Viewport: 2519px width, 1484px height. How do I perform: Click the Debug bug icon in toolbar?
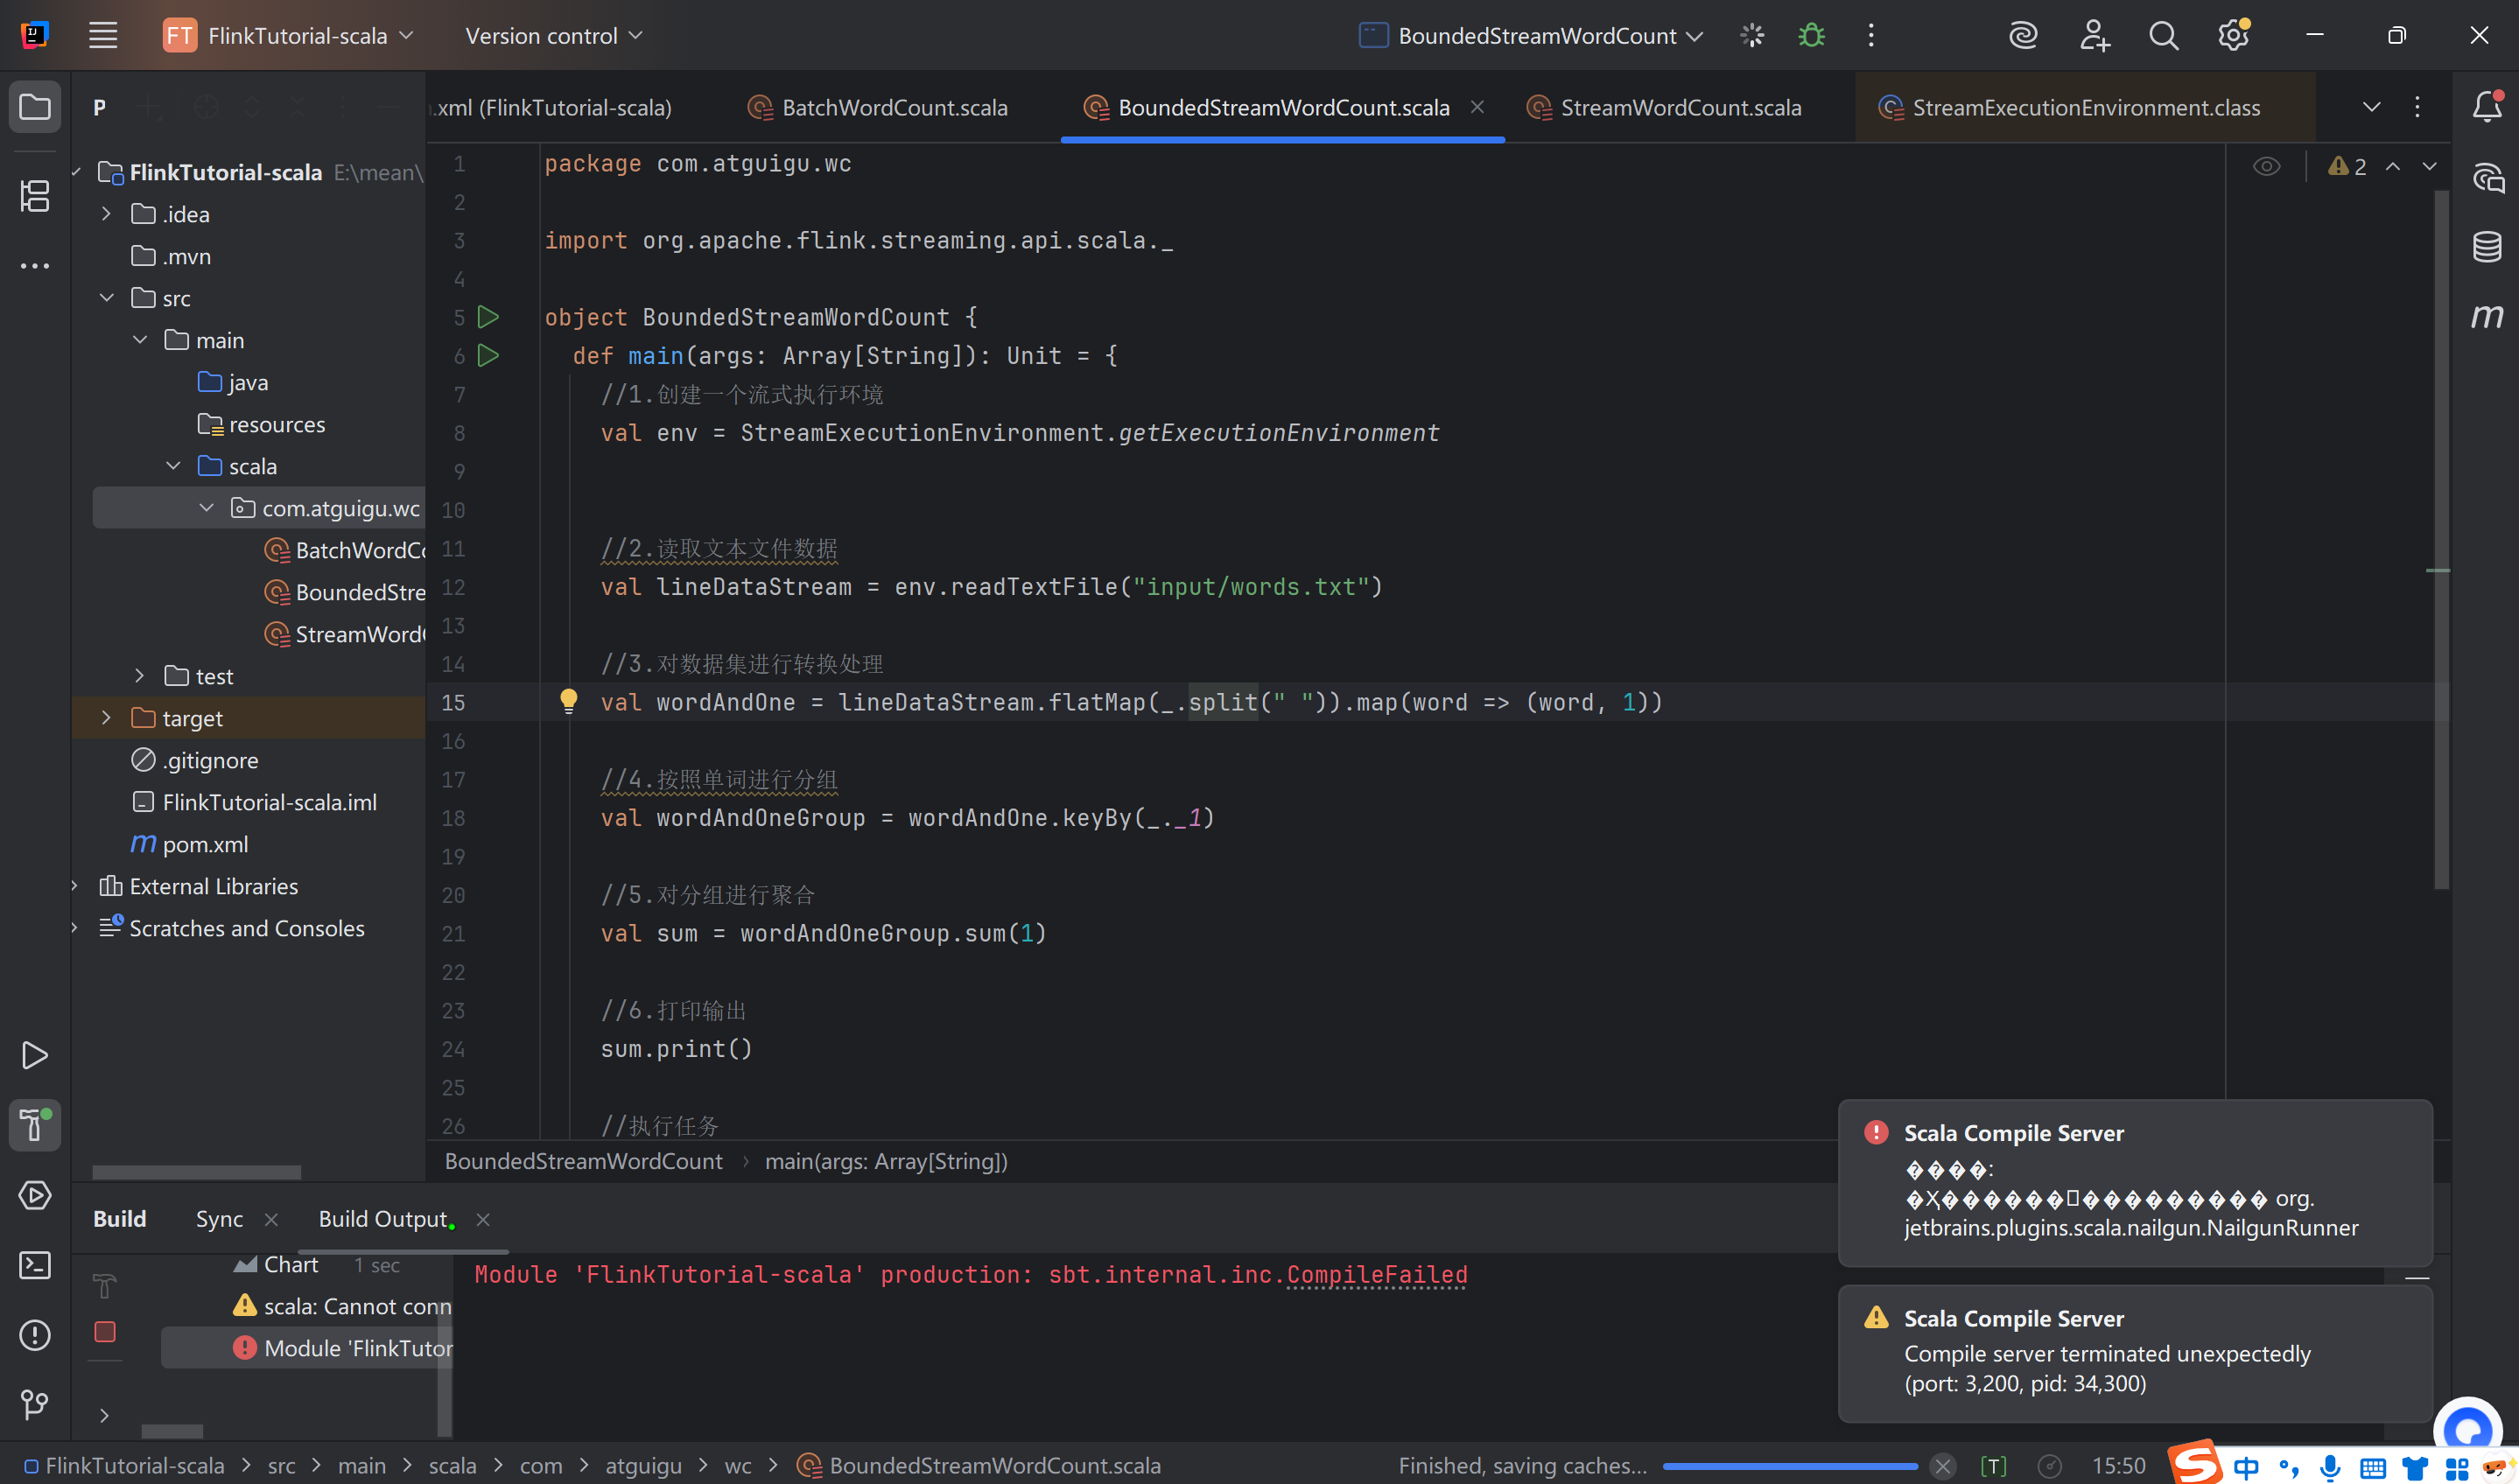[x=1811, y=36]
